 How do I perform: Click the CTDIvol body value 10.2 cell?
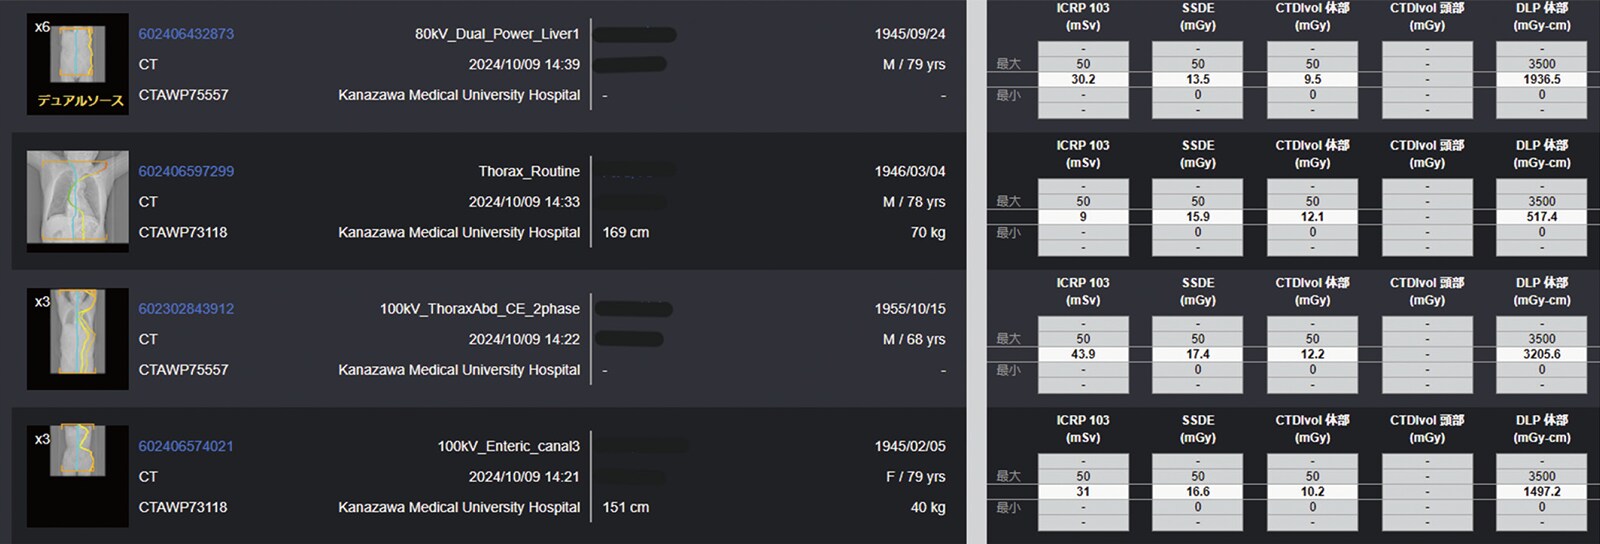coord(1312,492)
